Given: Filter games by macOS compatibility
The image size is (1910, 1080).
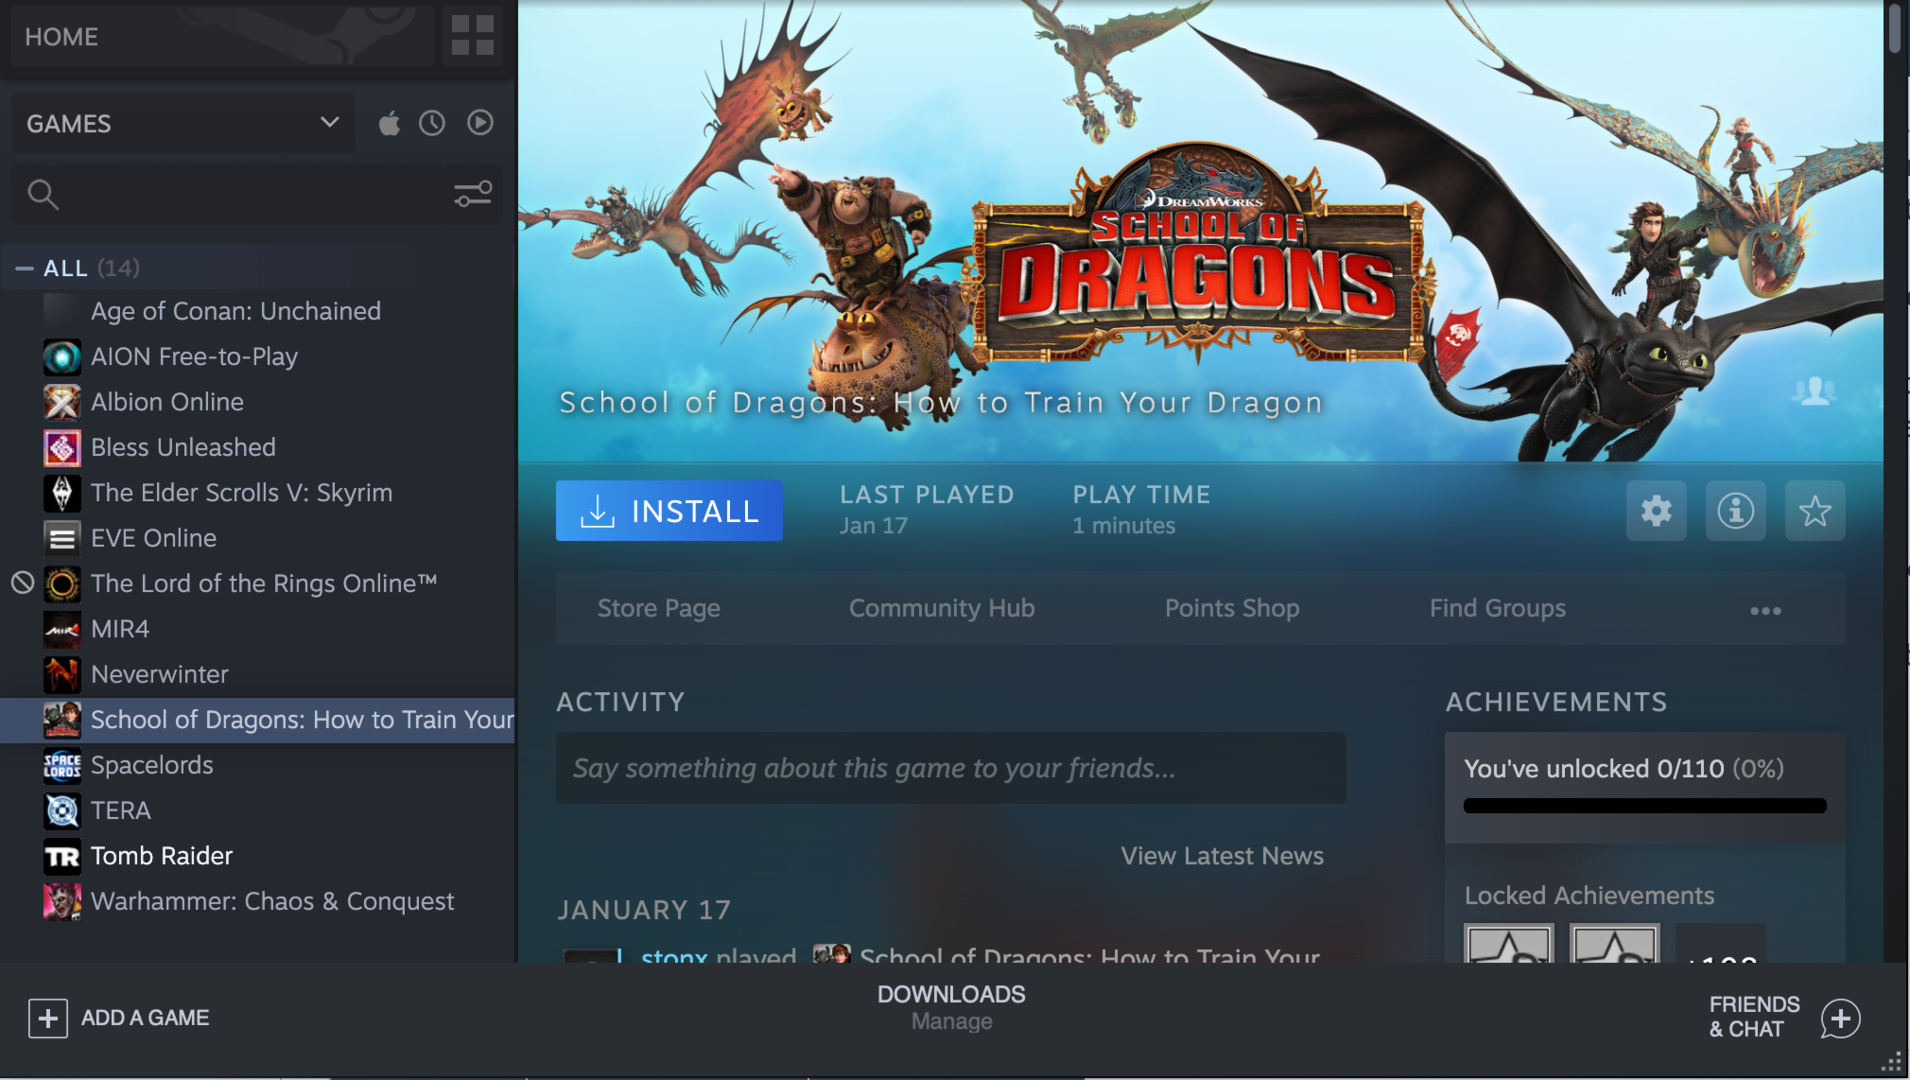Looking at the screenshot, I should click(x=389, y=123).
